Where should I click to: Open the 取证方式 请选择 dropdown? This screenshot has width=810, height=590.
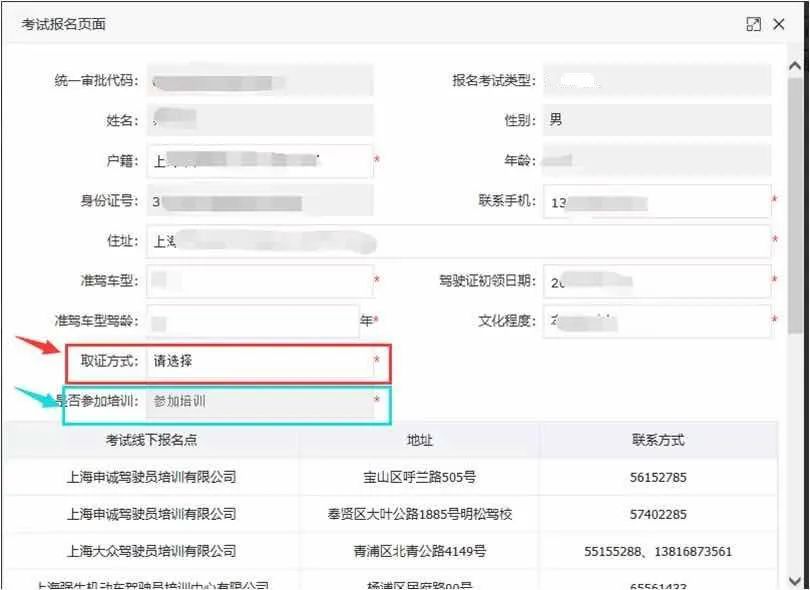point(259,361)
